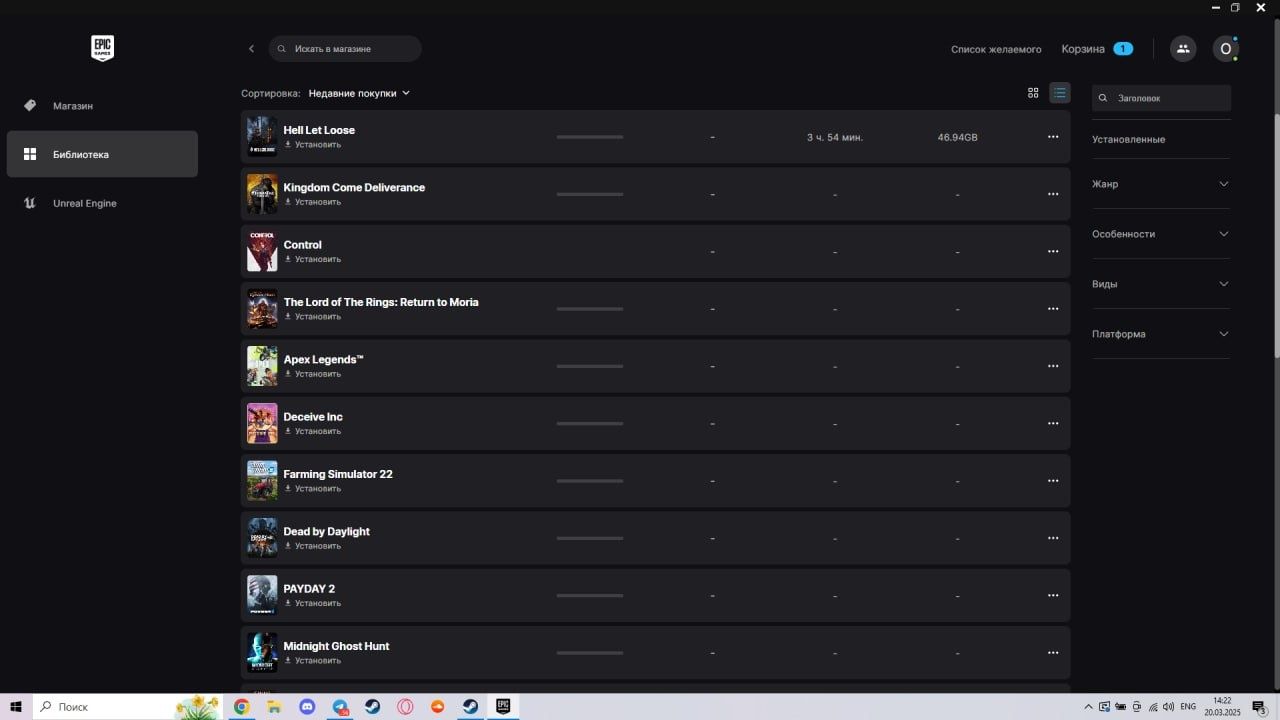
Task: Open options menu for Farming Simulator 22
Action: [x=1053, y=481]
